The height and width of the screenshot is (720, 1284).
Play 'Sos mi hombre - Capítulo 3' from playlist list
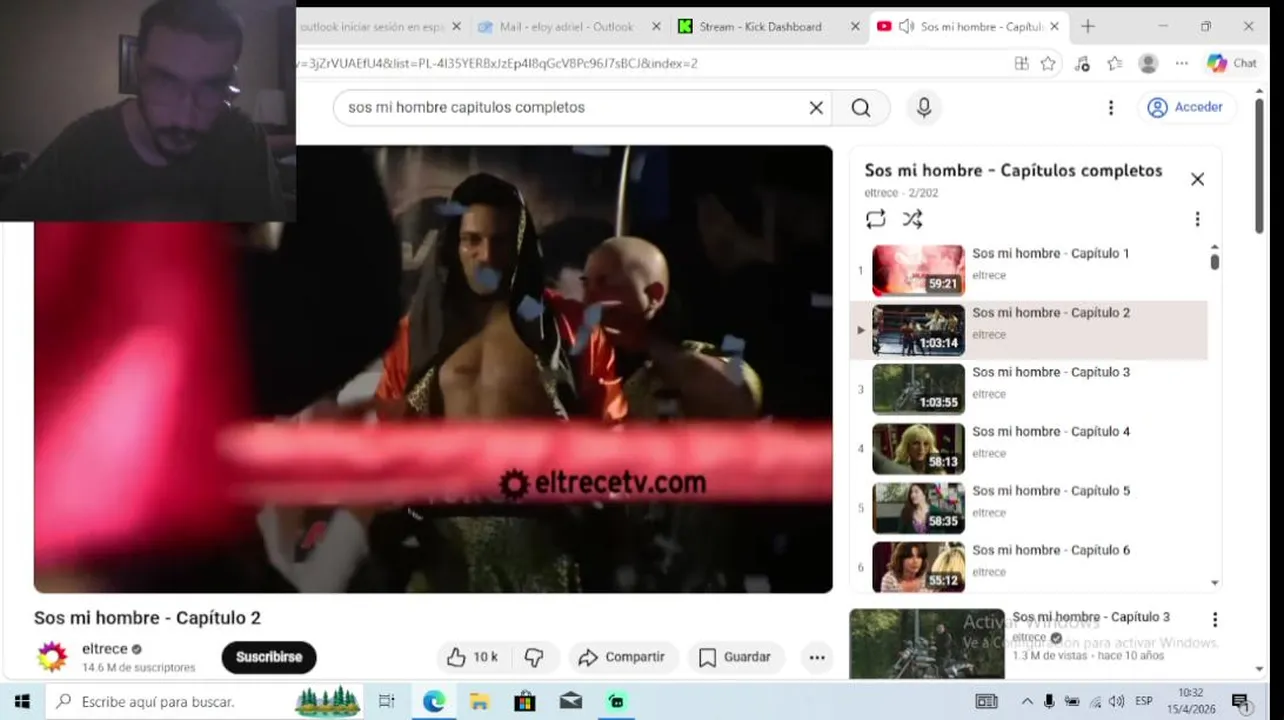click(x=1051, y=372)
